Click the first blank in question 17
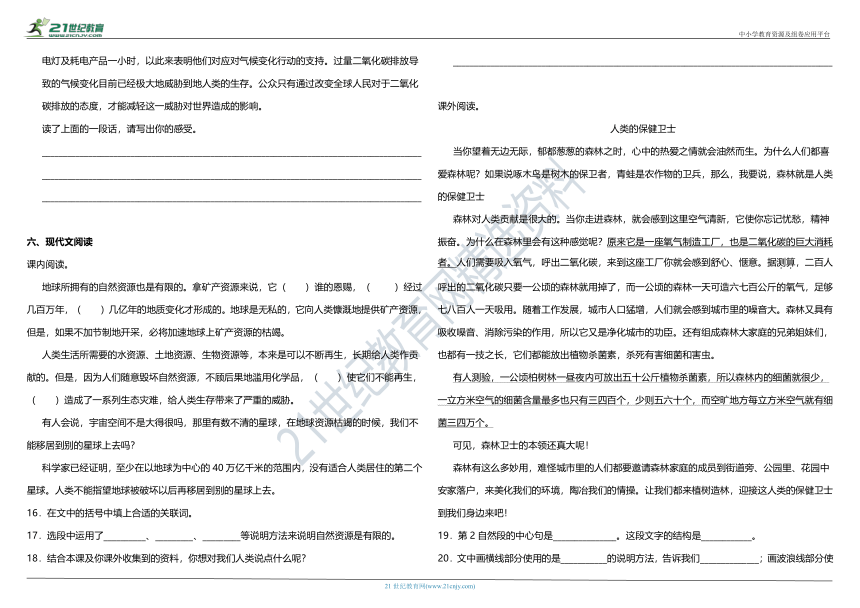The image size is (860, 608). 125,536
